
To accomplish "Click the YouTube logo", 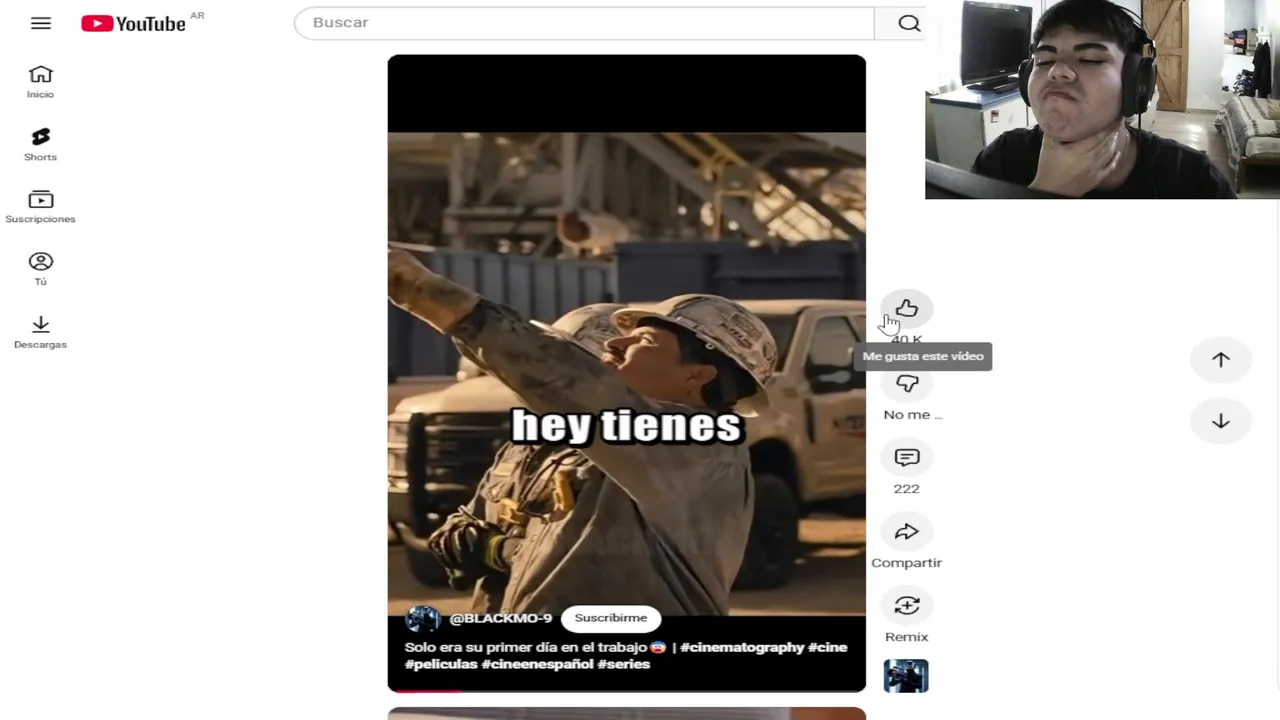I will [x=133, y=23].
